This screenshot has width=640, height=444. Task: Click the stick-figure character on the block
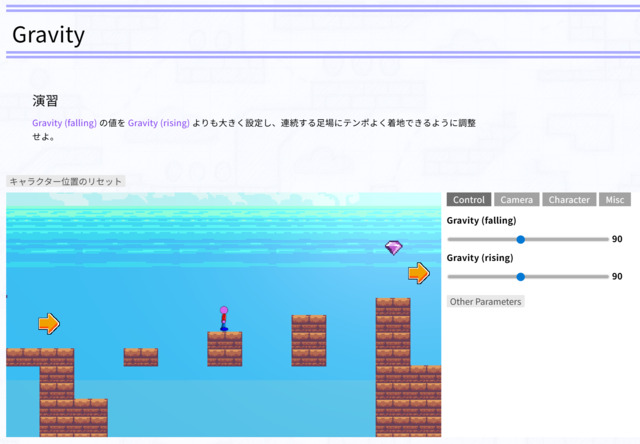click(224, 319)
